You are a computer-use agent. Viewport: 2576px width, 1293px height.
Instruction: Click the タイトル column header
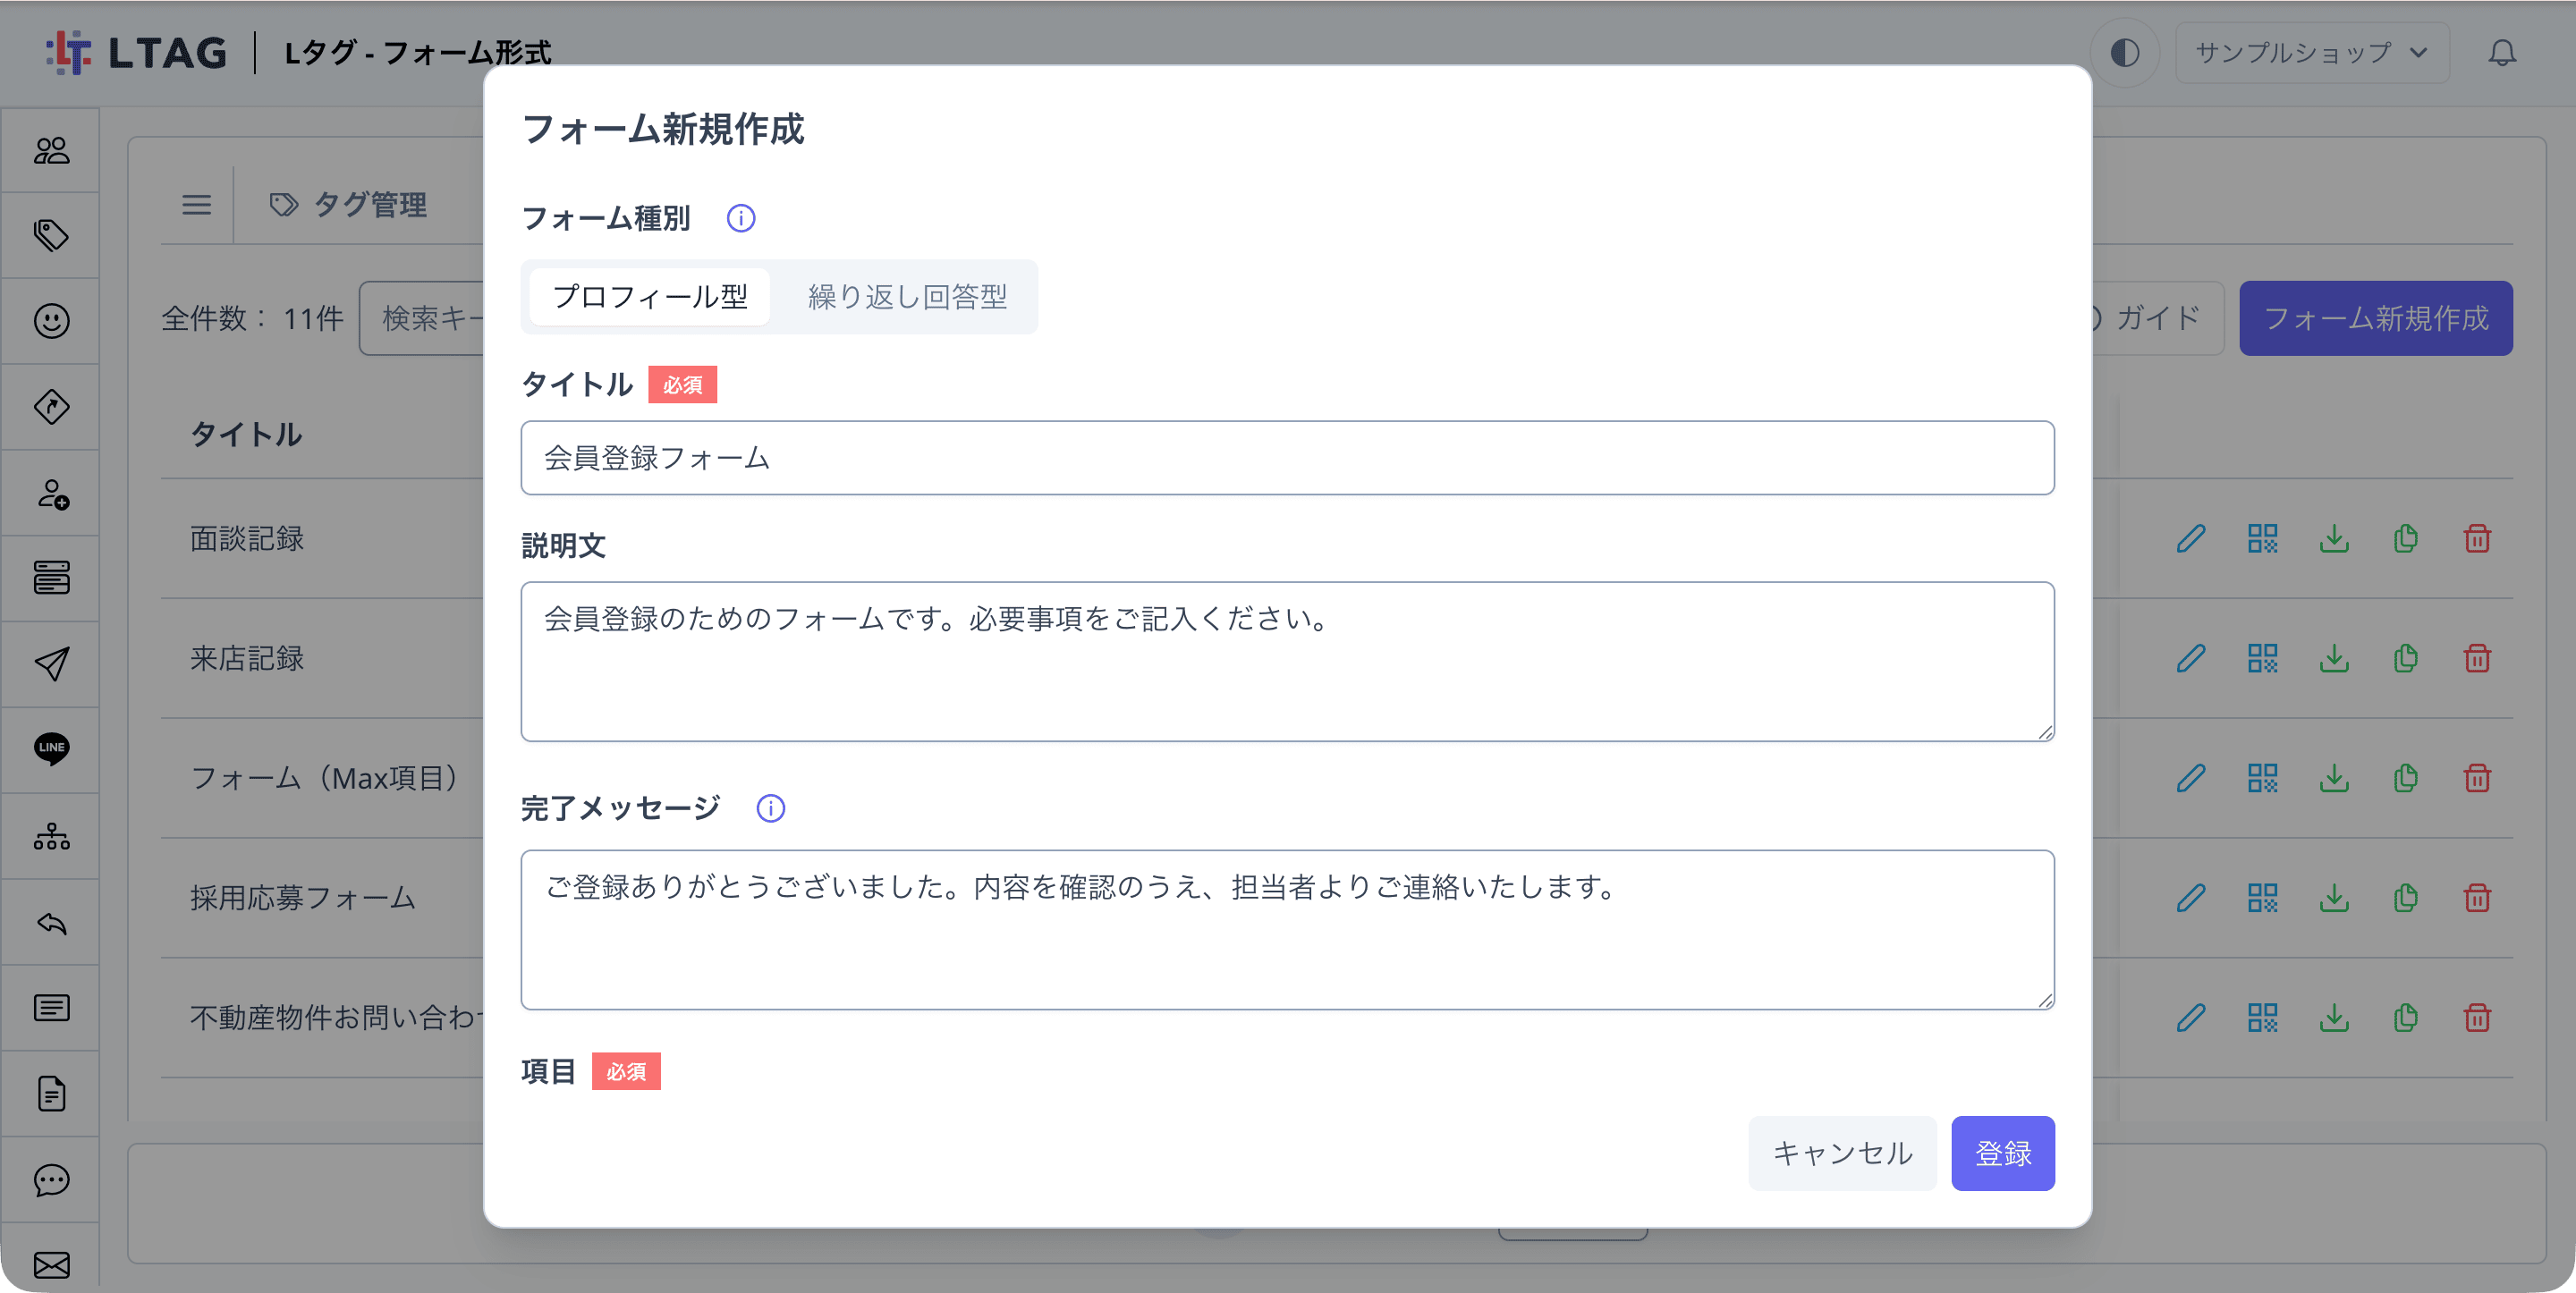pyautogui.click(x=246, y=435)
